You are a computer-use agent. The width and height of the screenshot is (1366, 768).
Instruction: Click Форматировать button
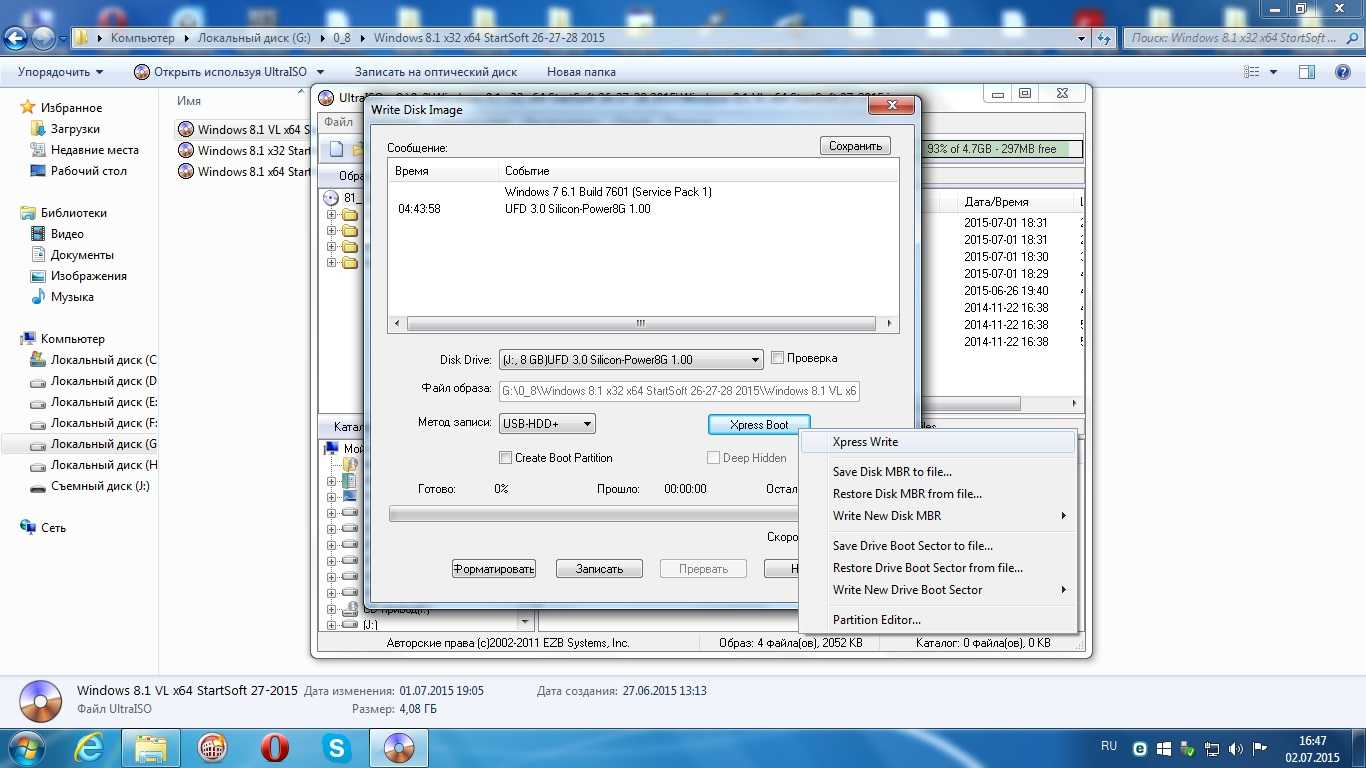tap(494, 569)
